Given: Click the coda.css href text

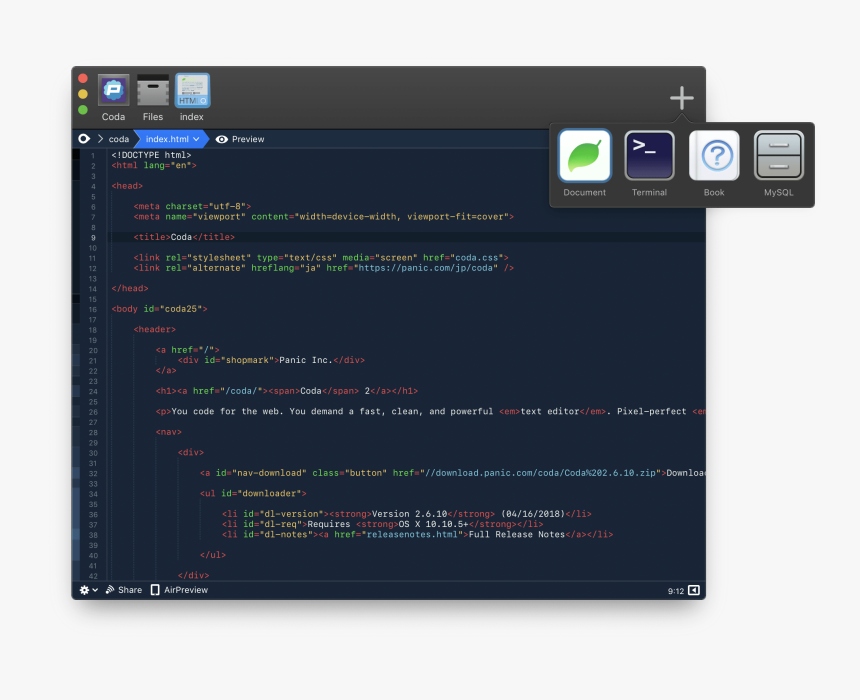Looking at the screenshot, I should click(x=477, y=257).
